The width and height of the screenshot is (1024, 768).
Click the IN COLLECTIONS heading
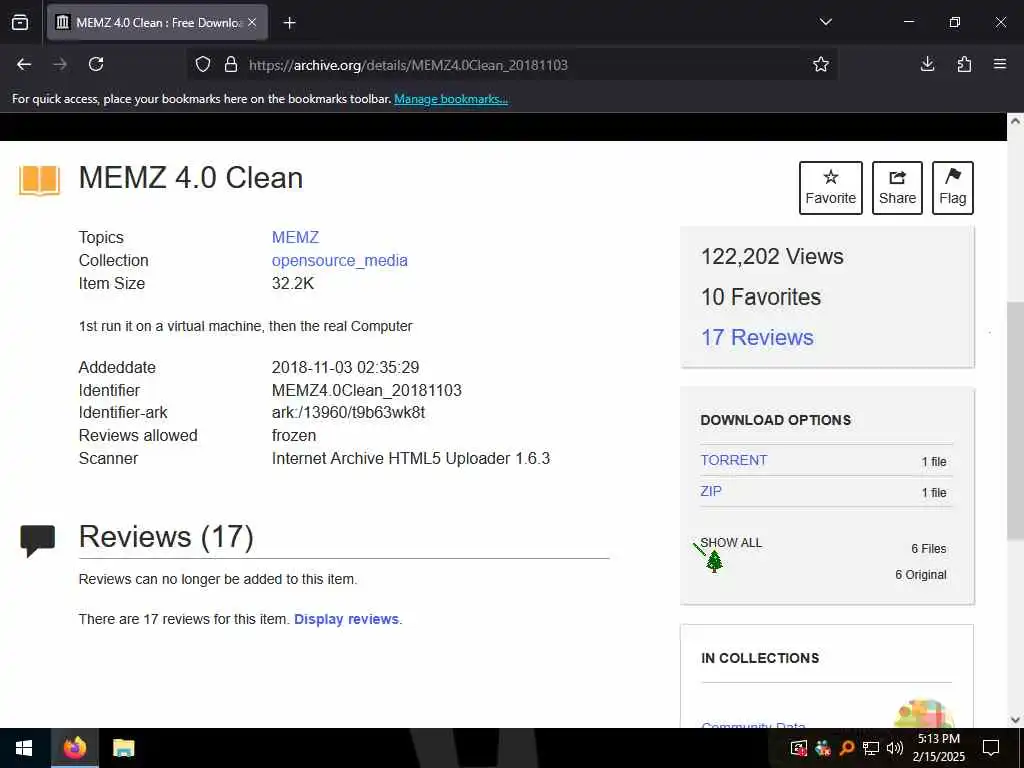(760, 658)
